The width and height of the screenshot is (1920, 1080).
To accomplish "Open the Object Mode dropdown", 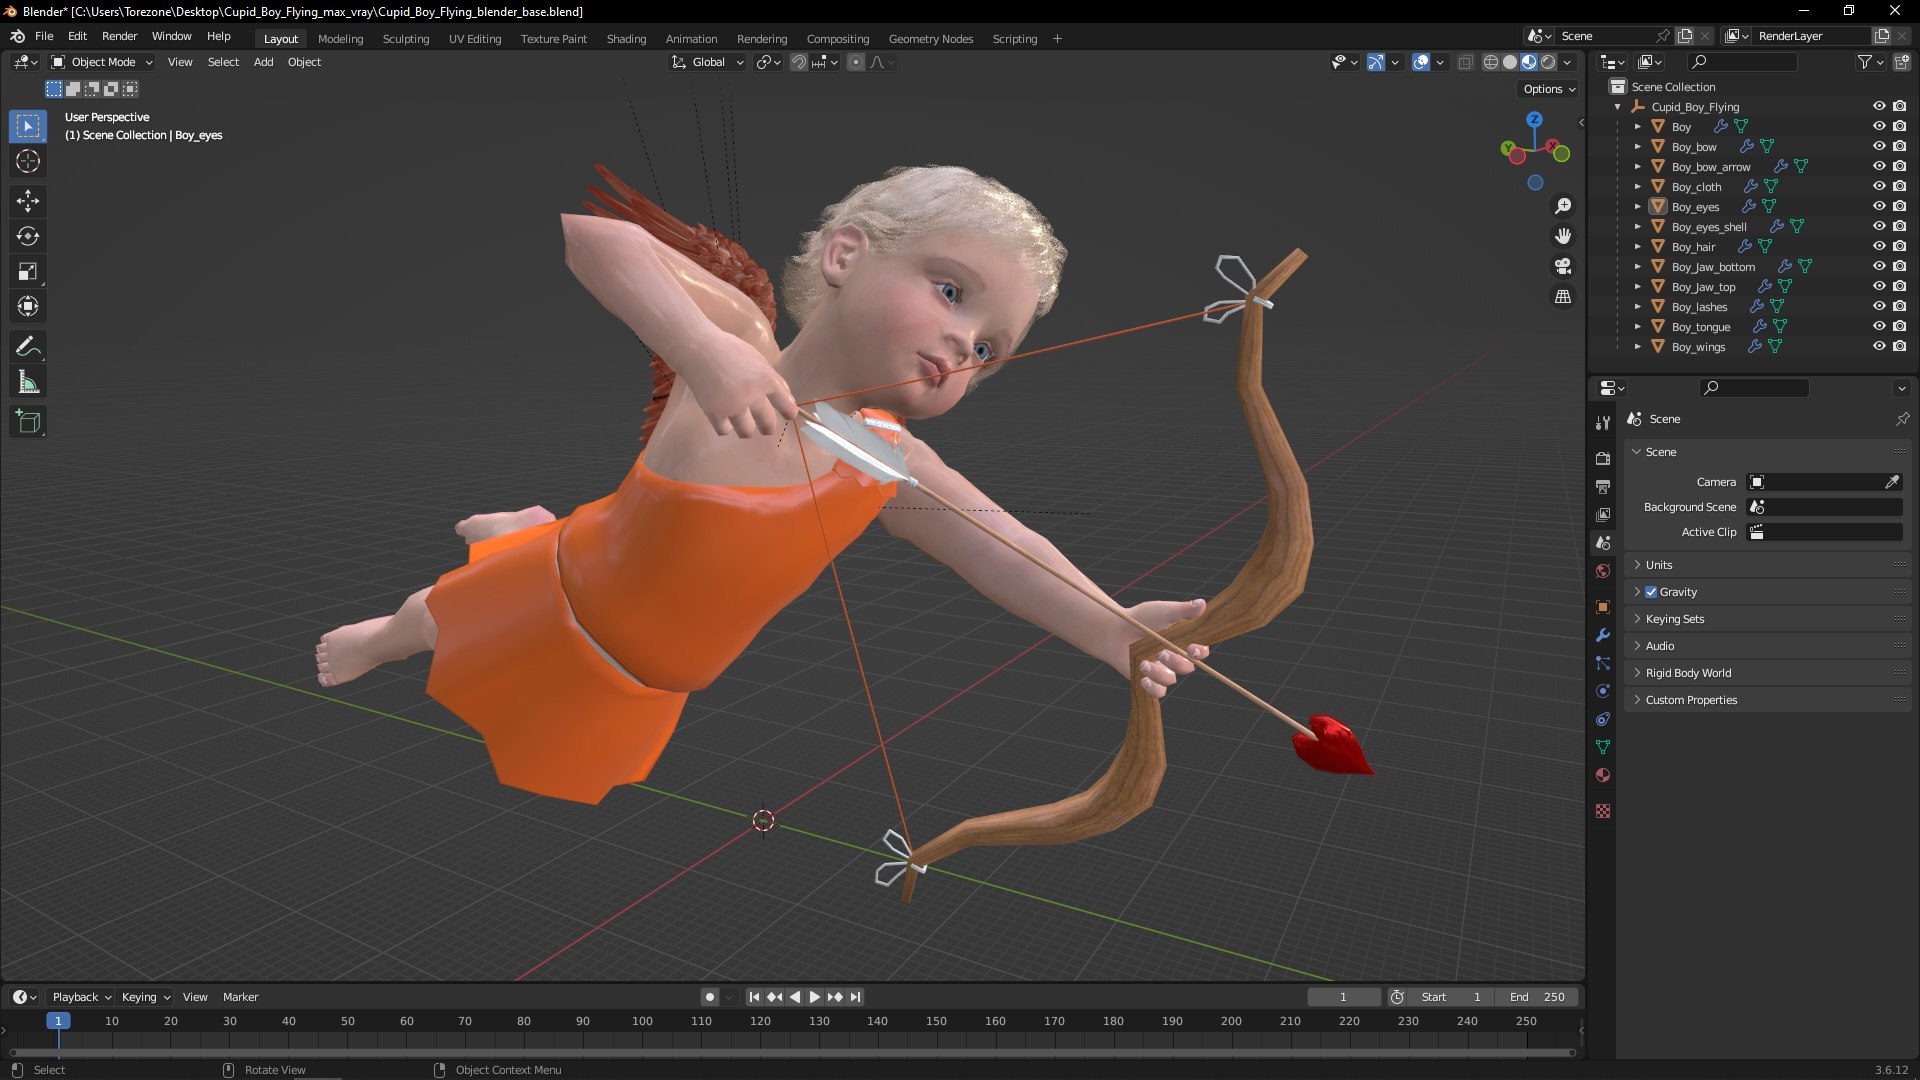I will pos(102,62).
